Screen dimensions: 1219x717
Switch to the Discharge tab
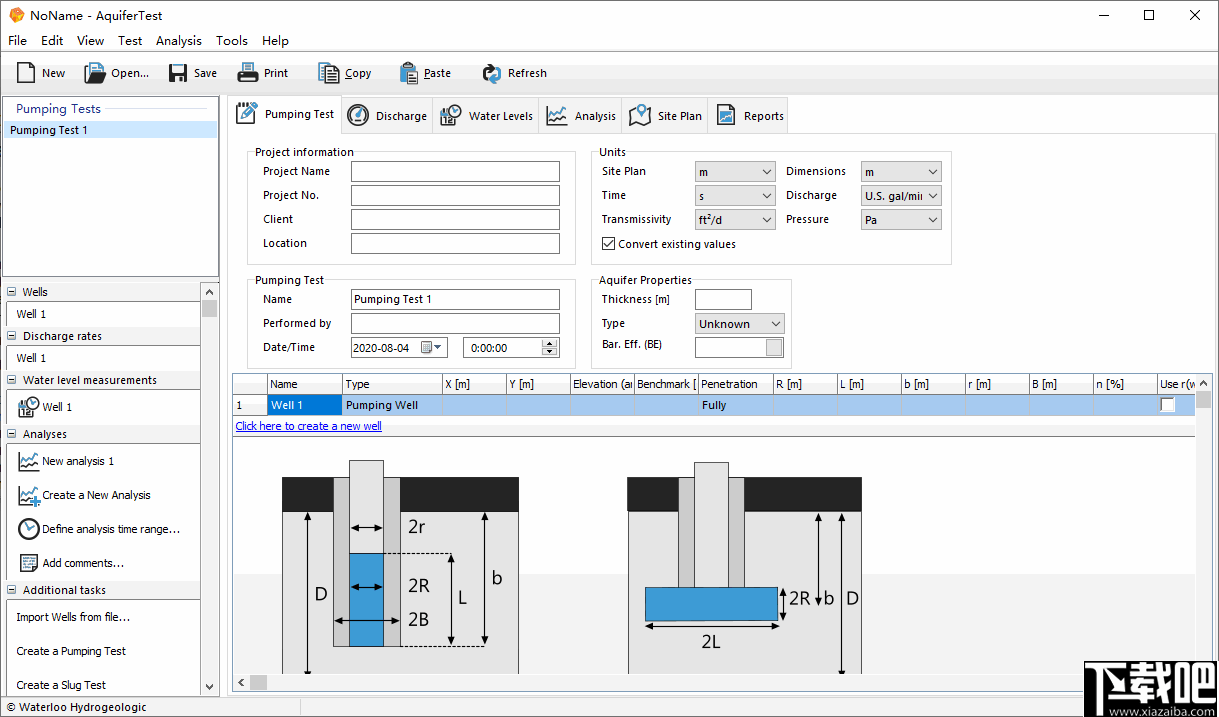(387, 114)
